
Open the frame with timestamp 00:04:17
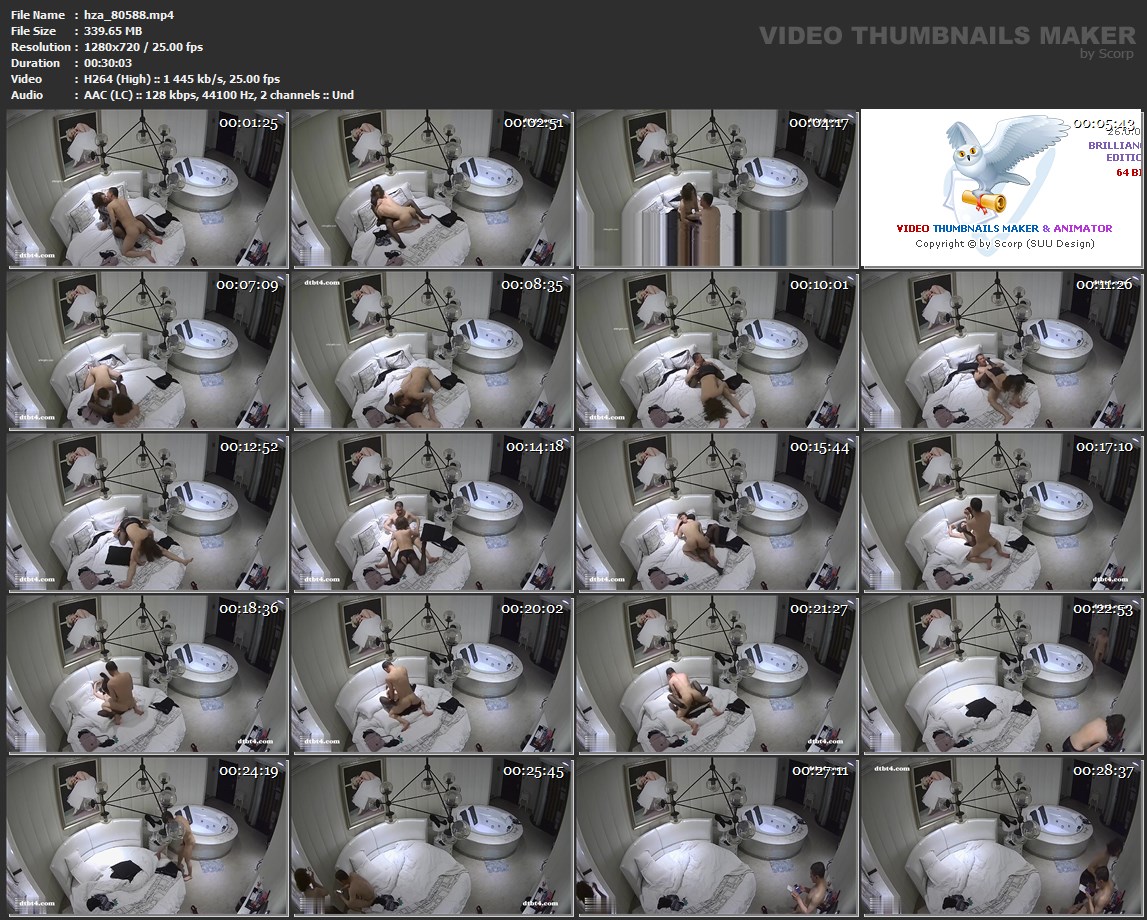[x=718, y=189]
